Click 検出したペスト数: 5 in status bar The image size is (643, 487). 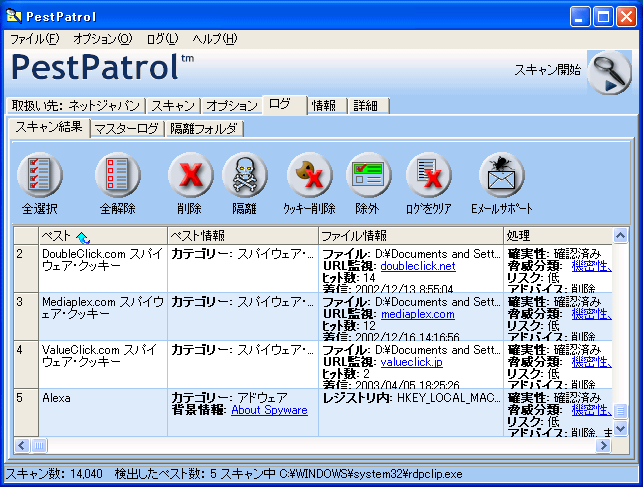pos(166,474)
